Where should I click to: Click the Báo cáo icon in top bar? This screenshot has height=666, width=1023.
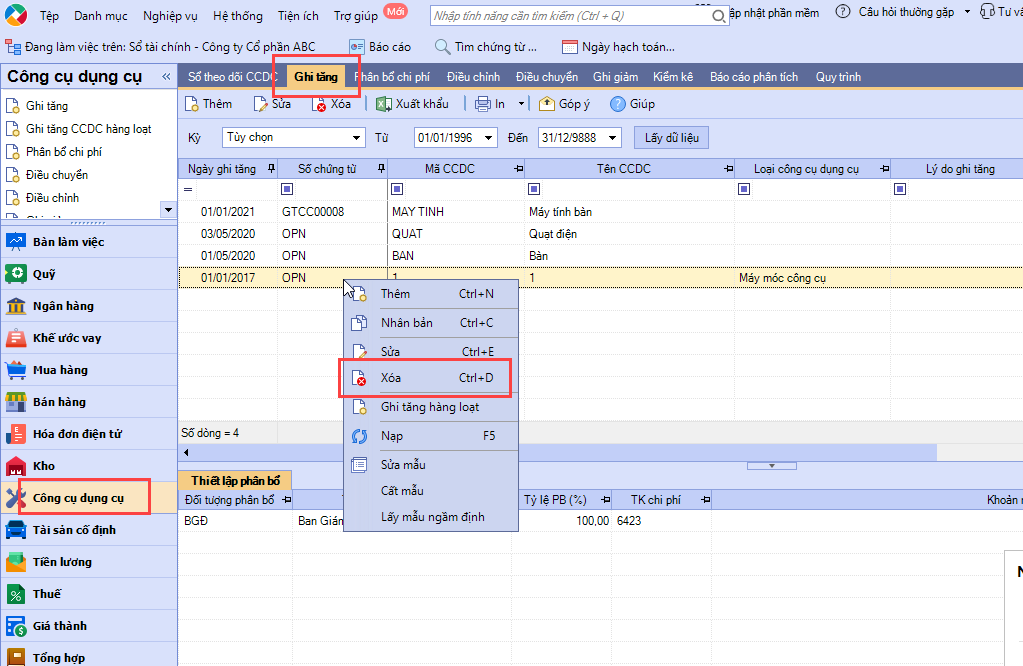[357, 47]
